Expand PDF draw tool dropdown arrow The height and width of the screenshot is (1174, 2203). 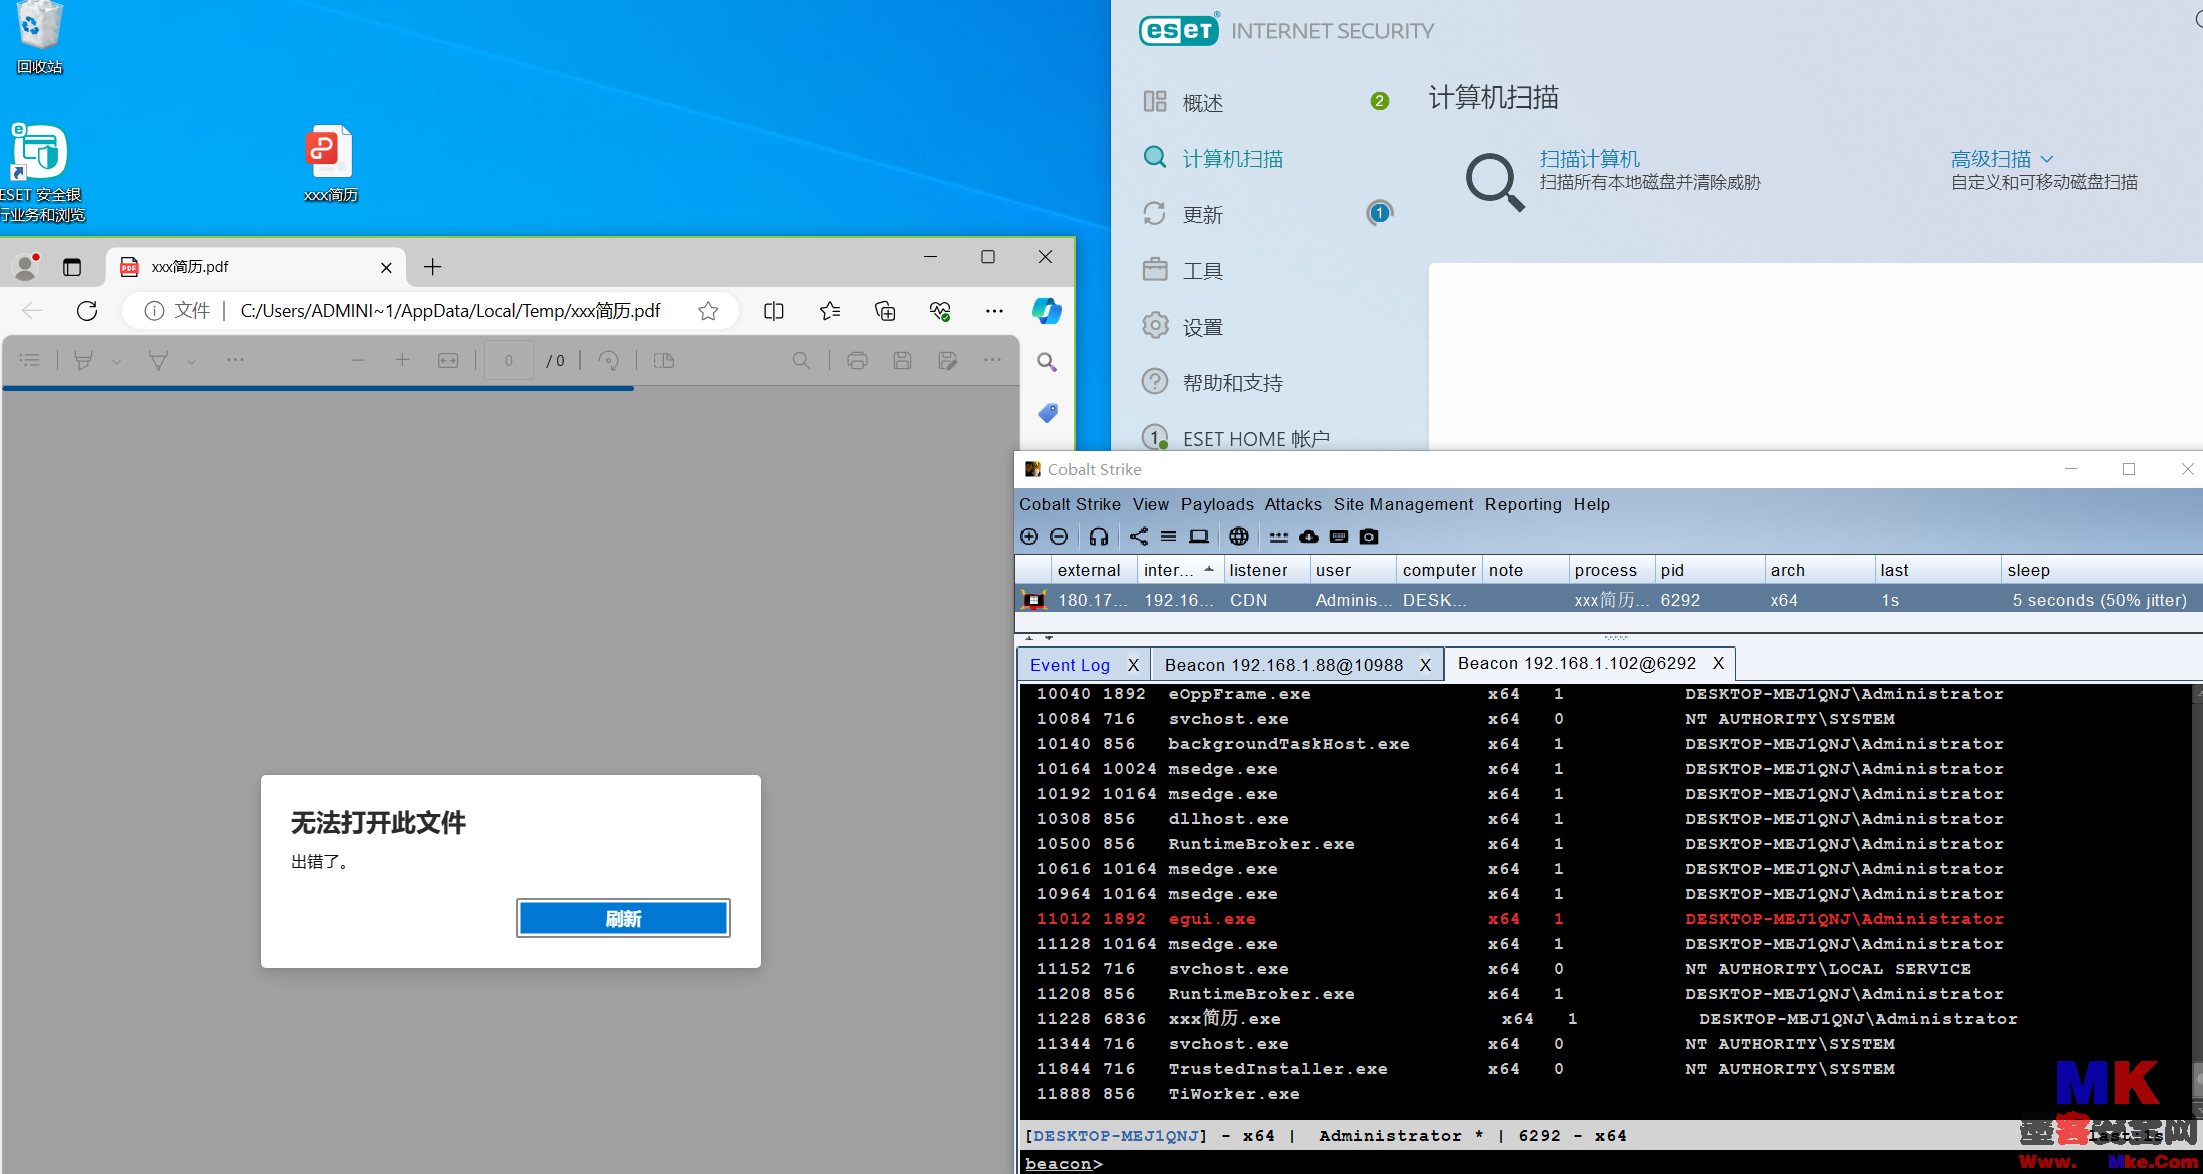[191, 362]
